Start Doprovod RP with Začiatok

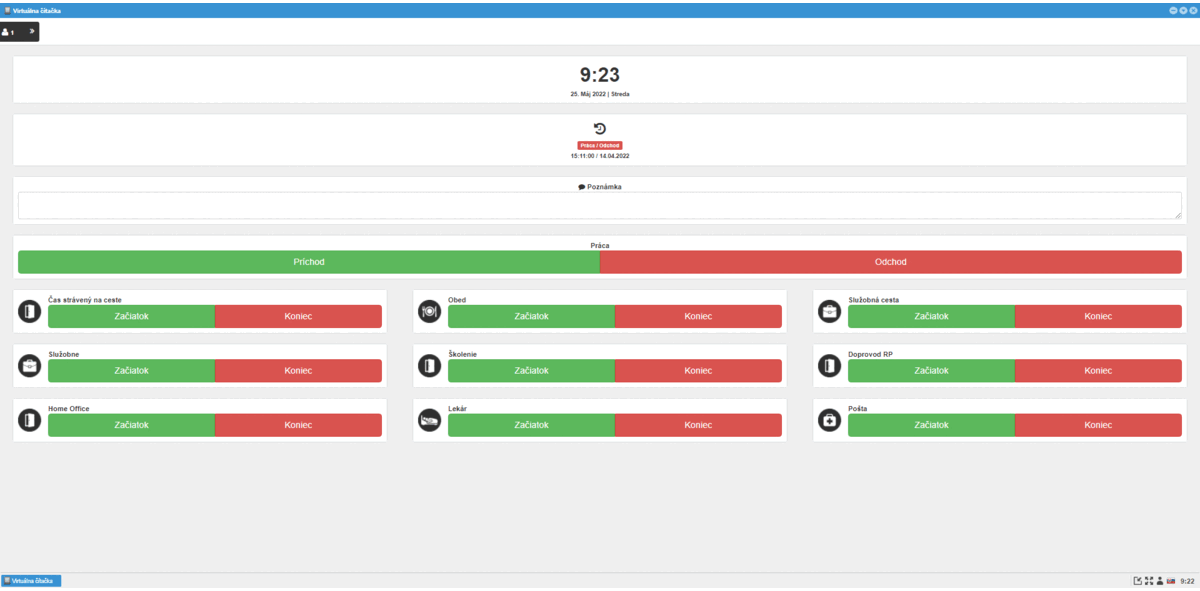(931, 370)
